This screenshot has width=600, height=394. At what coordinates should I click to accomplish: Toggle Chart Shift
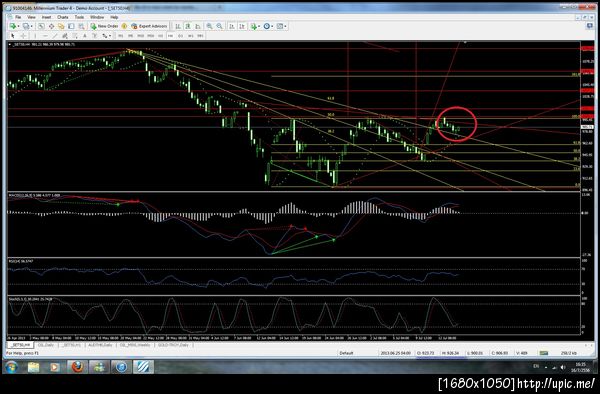[242, 26]
